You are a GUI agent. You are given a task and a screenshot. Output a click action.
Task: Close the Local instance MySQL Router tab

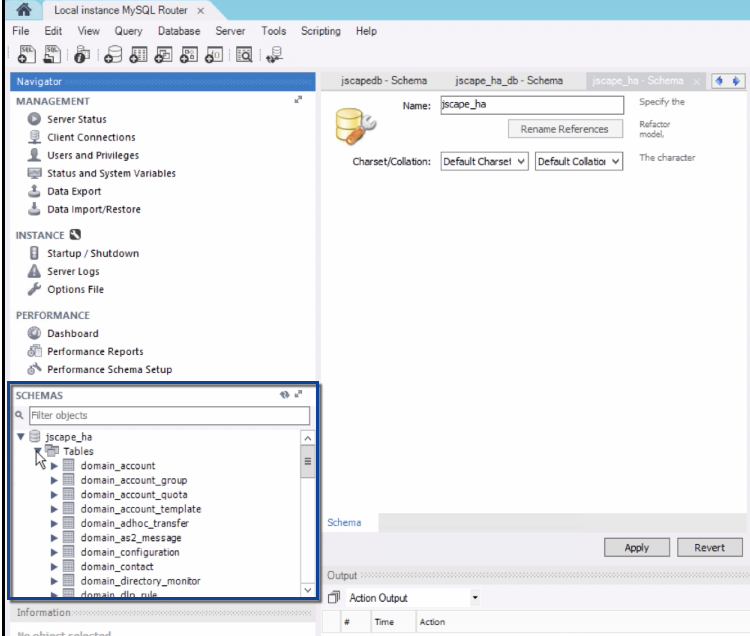pyautogui.click(x=201, y=11)
